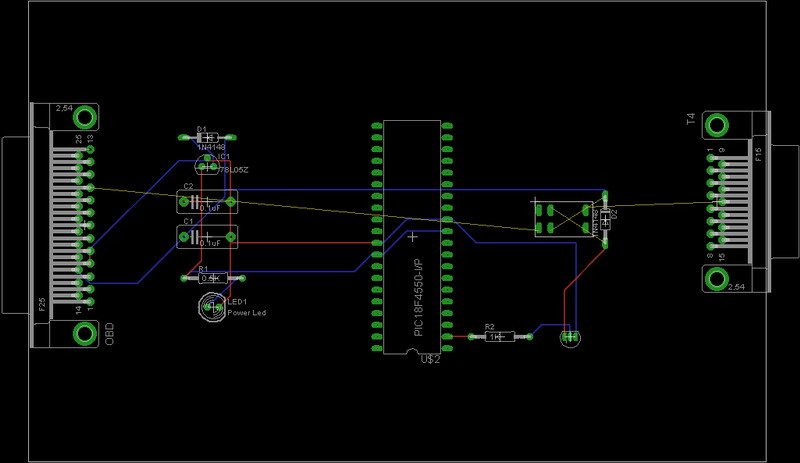
Task: Click the IC1 78L05Z voltage regulator
Action: point(208,165)
